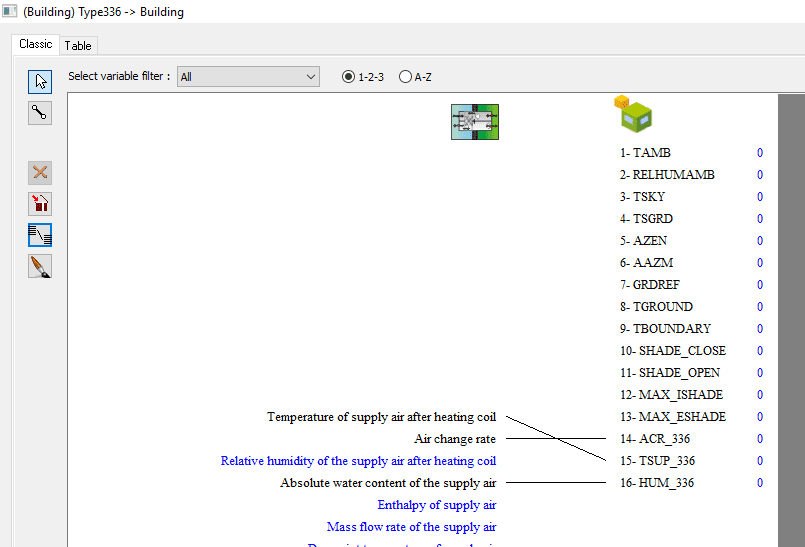The image size is (805, 547).
Task: Open the variable filter dropdown
Action: [x=248, y=77]
